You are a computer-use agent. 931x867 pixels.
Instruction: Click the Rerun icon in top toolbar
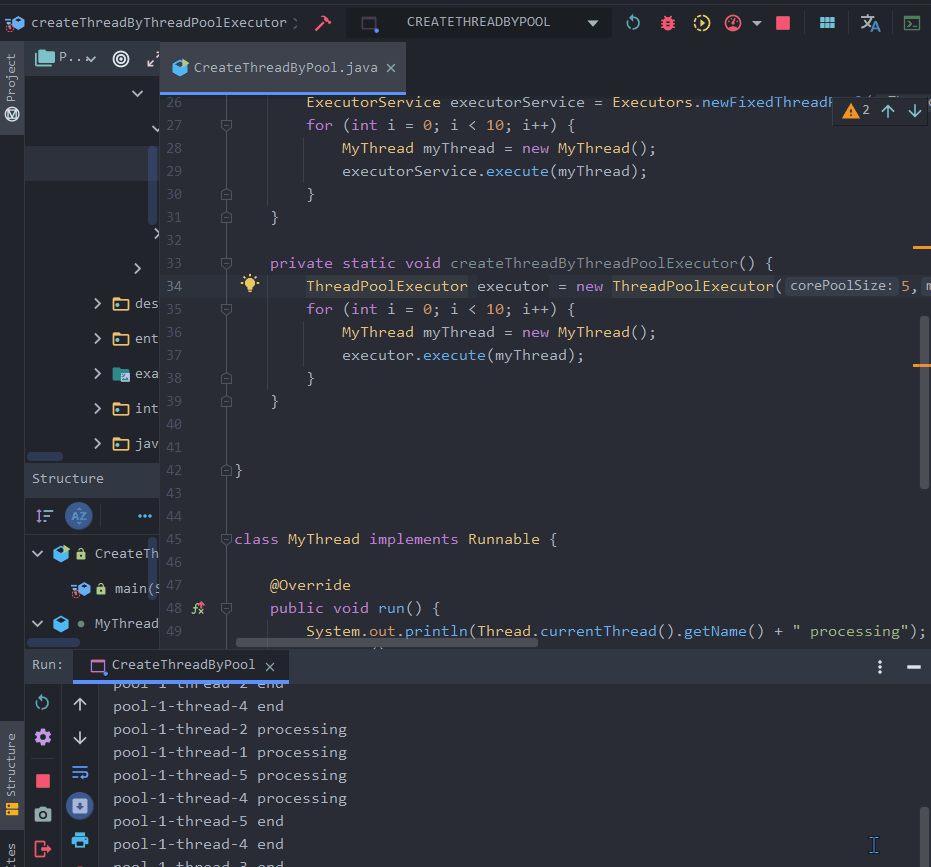point(633,23)
